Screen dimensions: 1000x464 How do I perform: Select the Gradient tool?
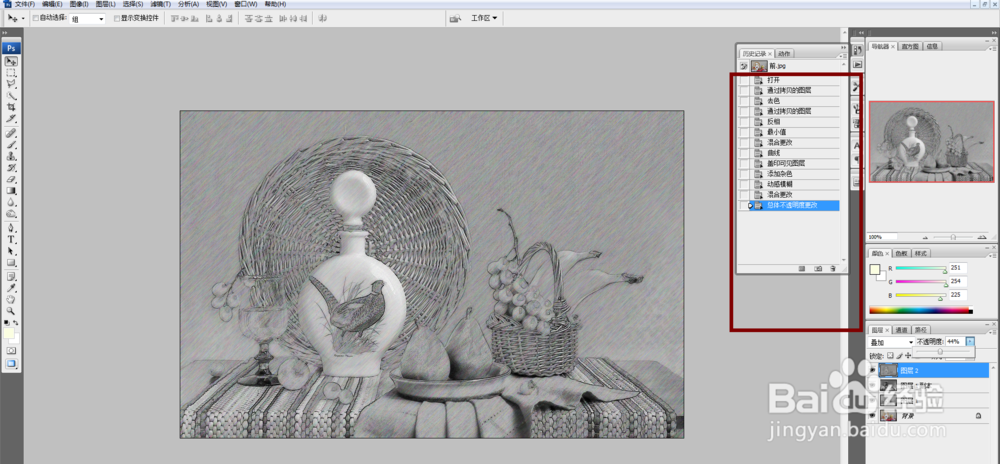[x=11, y=191]
